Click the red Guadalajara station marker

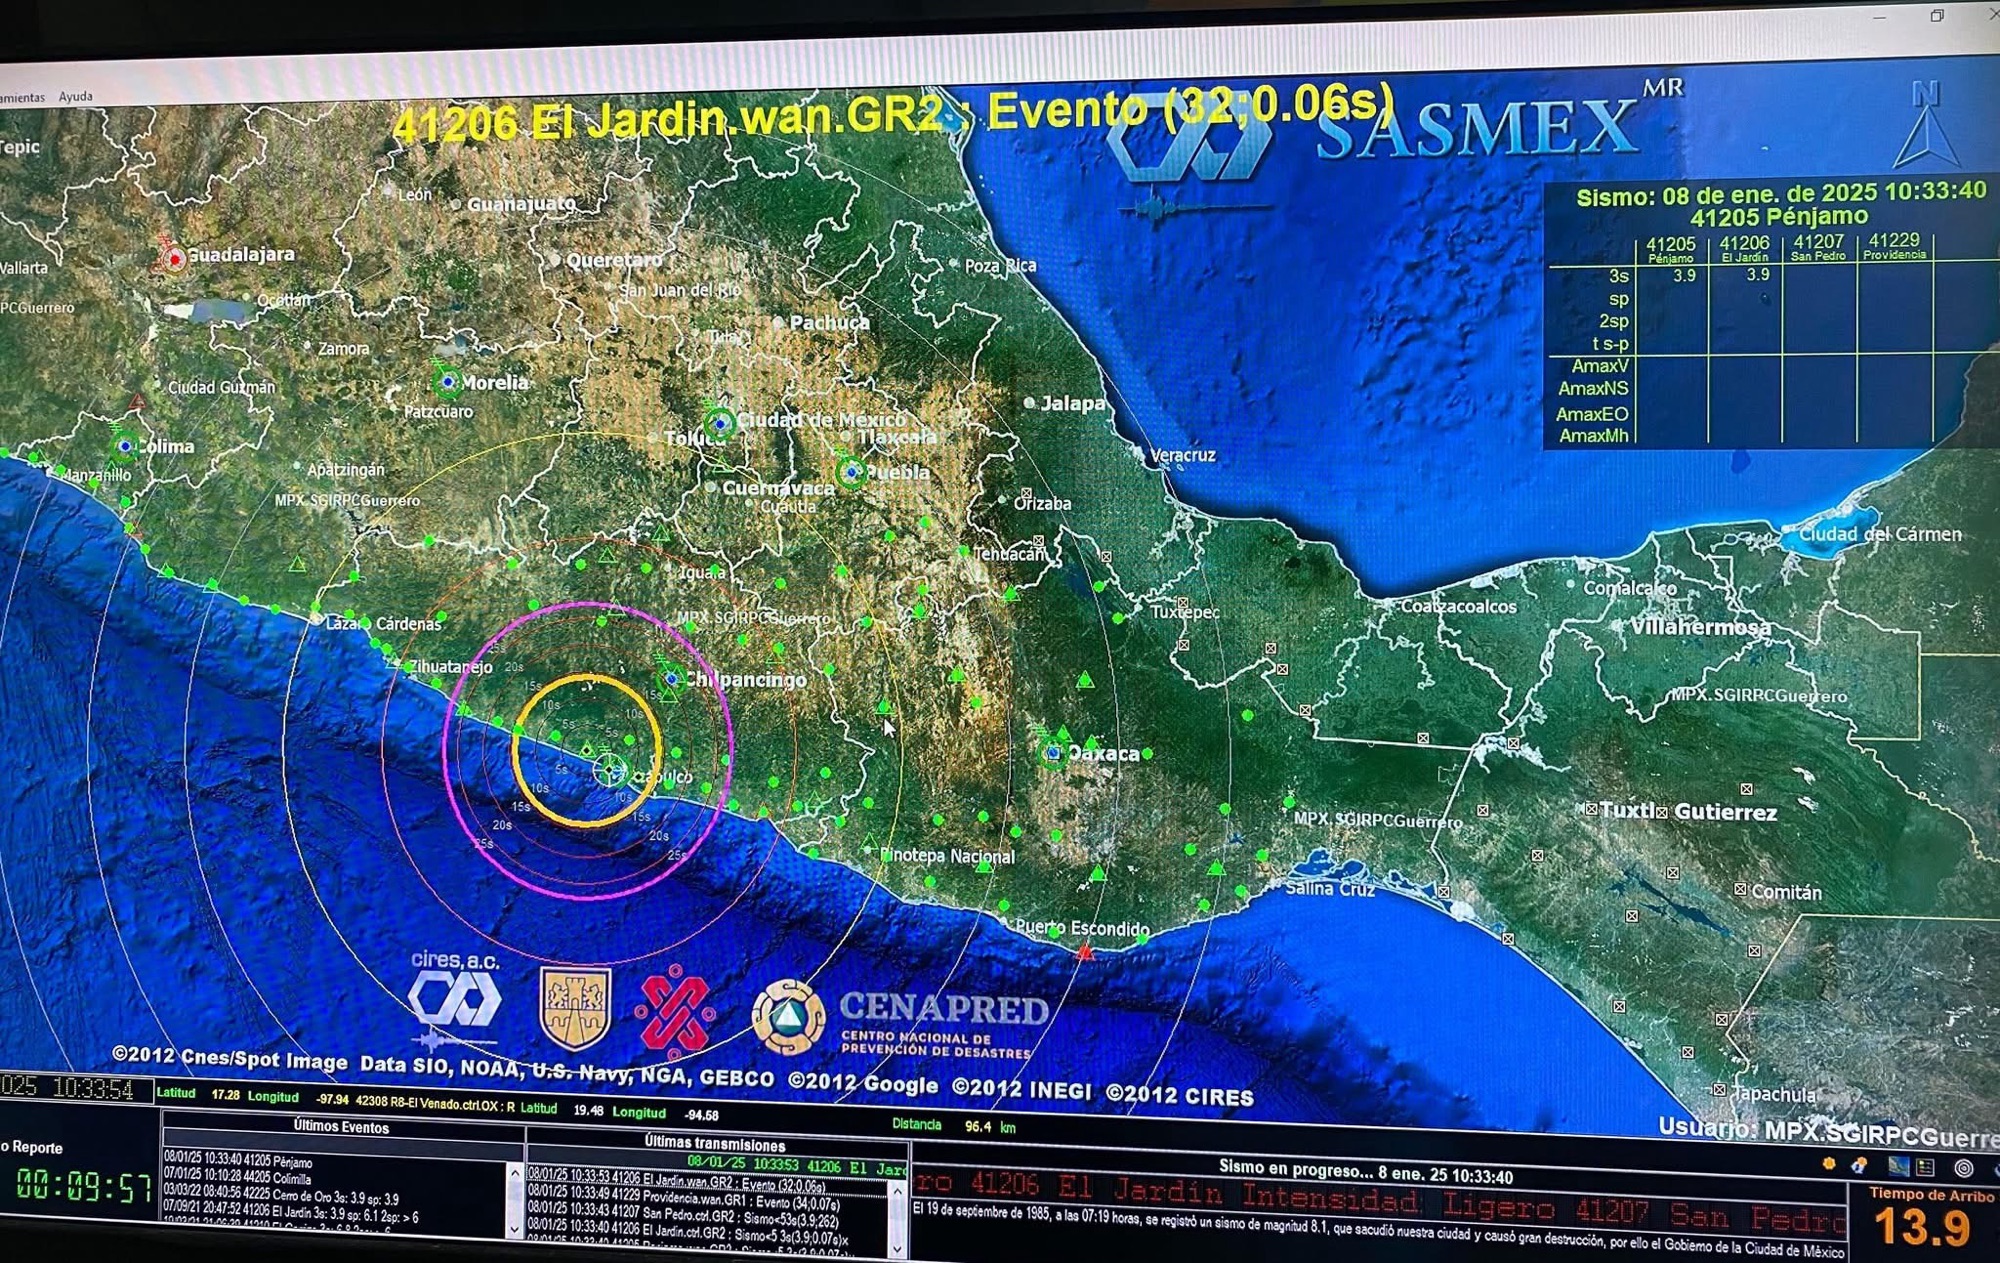point(174,259)
